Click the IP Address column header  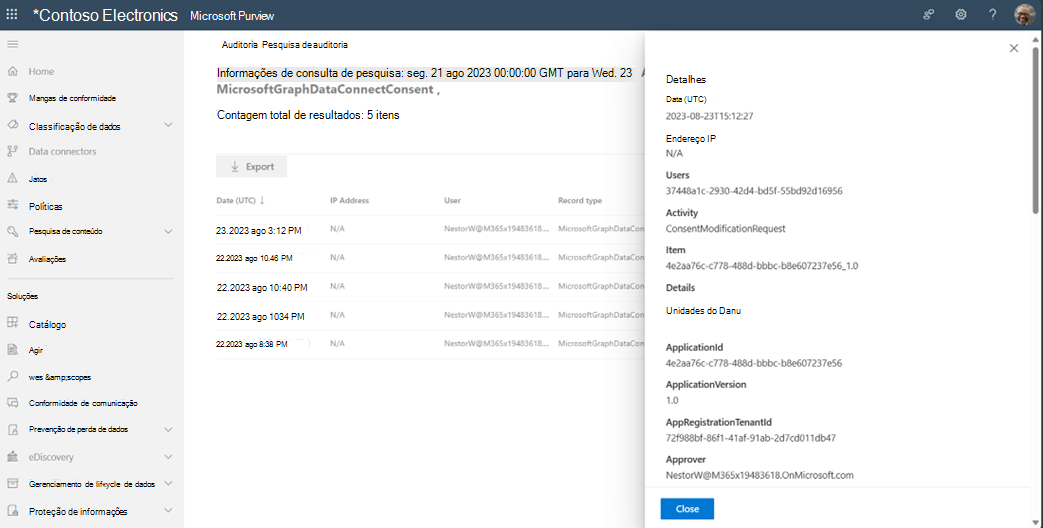[349, 200]
